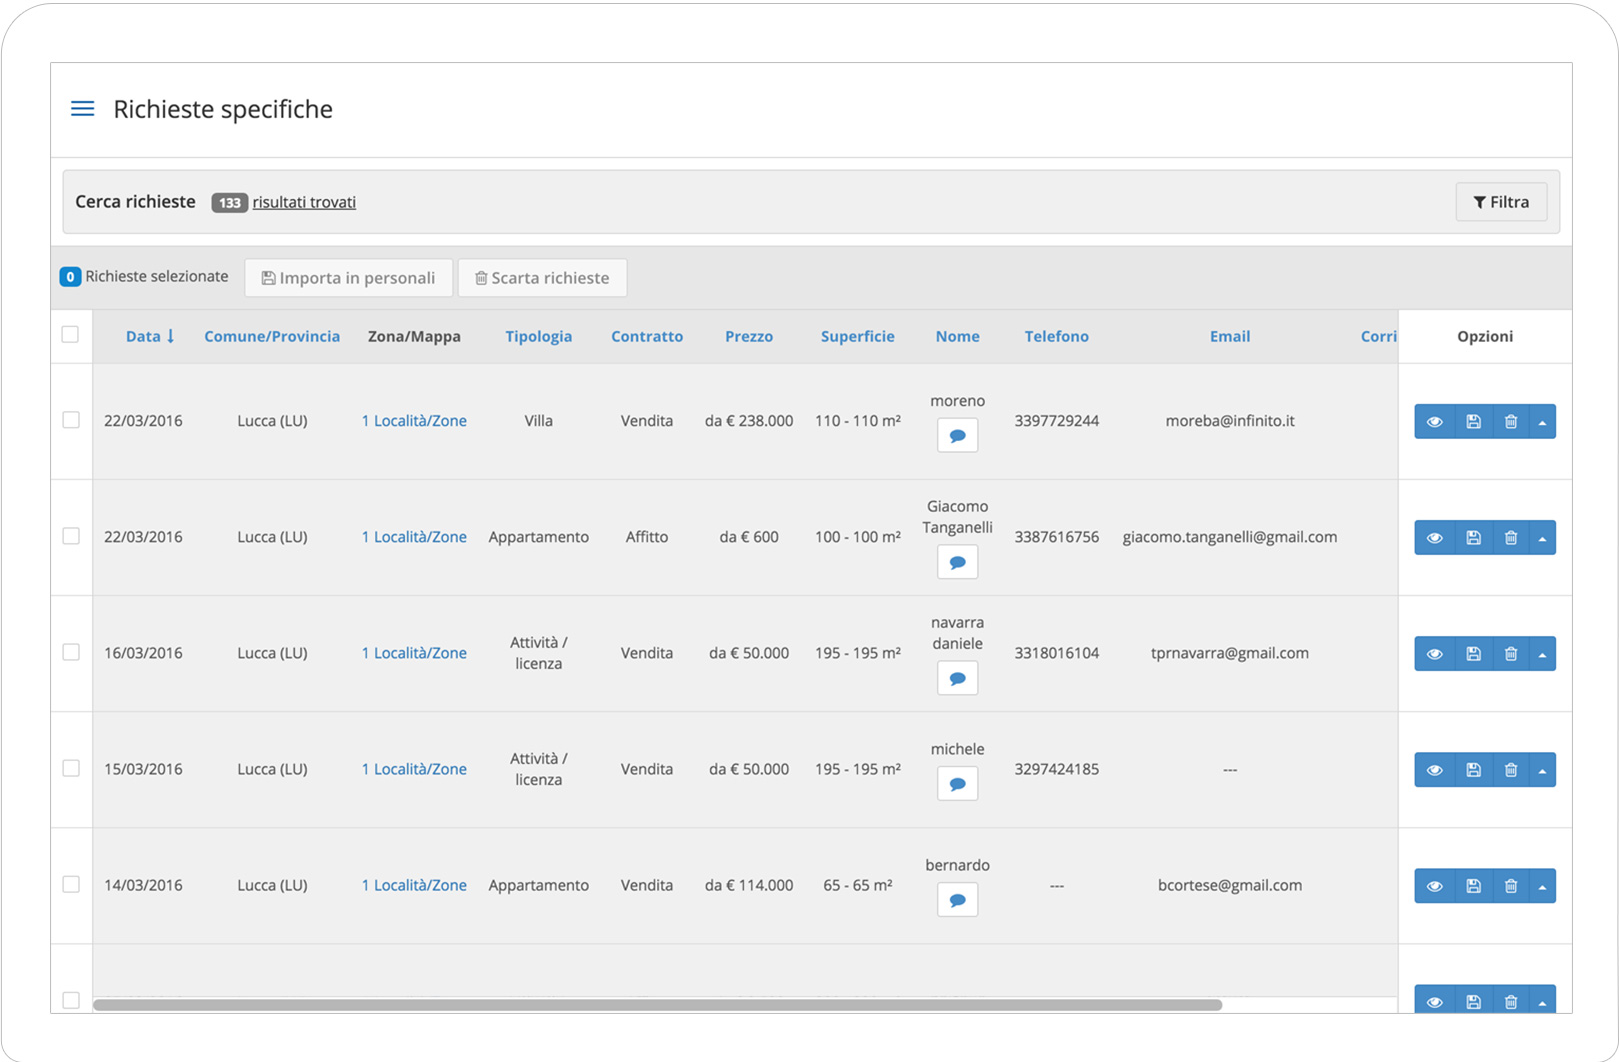Expand options caret for bernardo row

1542,885
